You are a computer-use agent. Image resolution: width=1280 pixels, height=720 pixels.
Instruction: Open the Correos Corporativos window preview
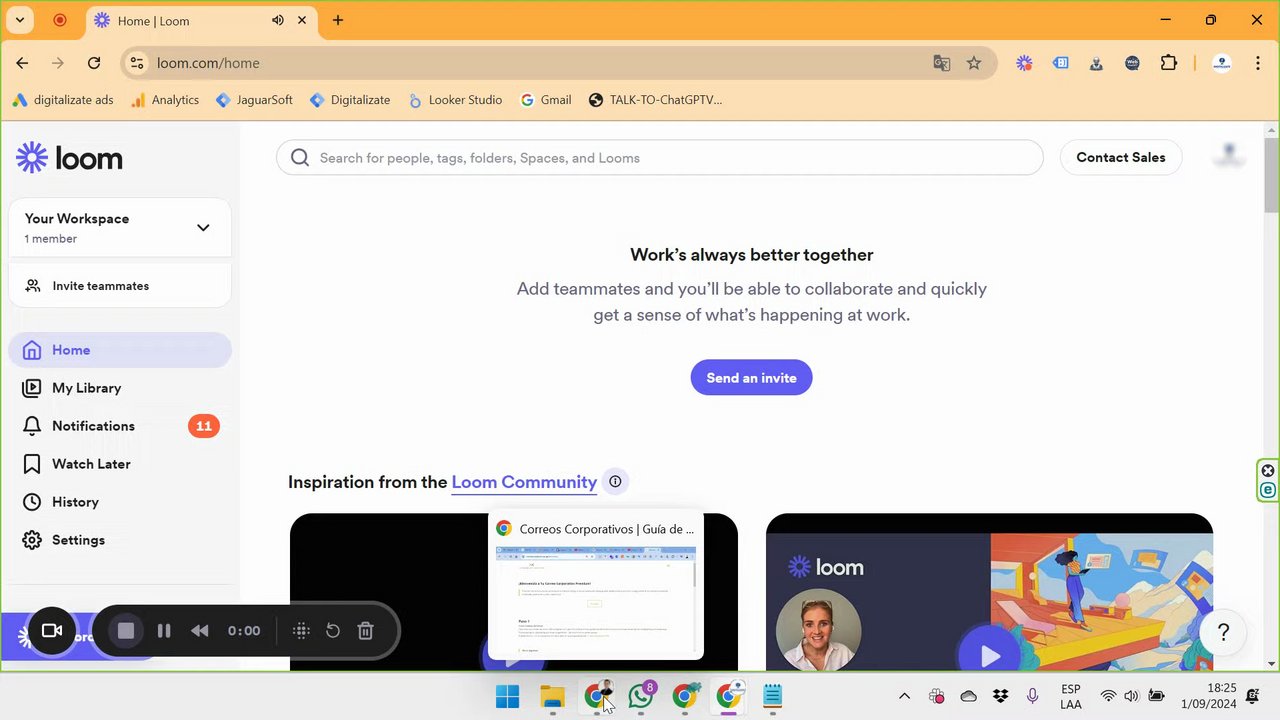tap(596, 587)
